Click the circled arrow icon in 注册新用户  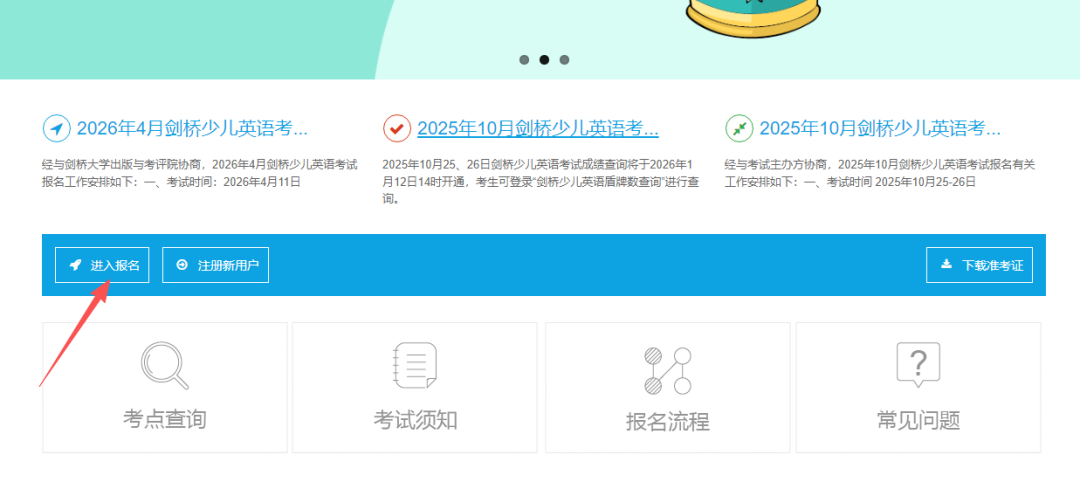(182, 264)
